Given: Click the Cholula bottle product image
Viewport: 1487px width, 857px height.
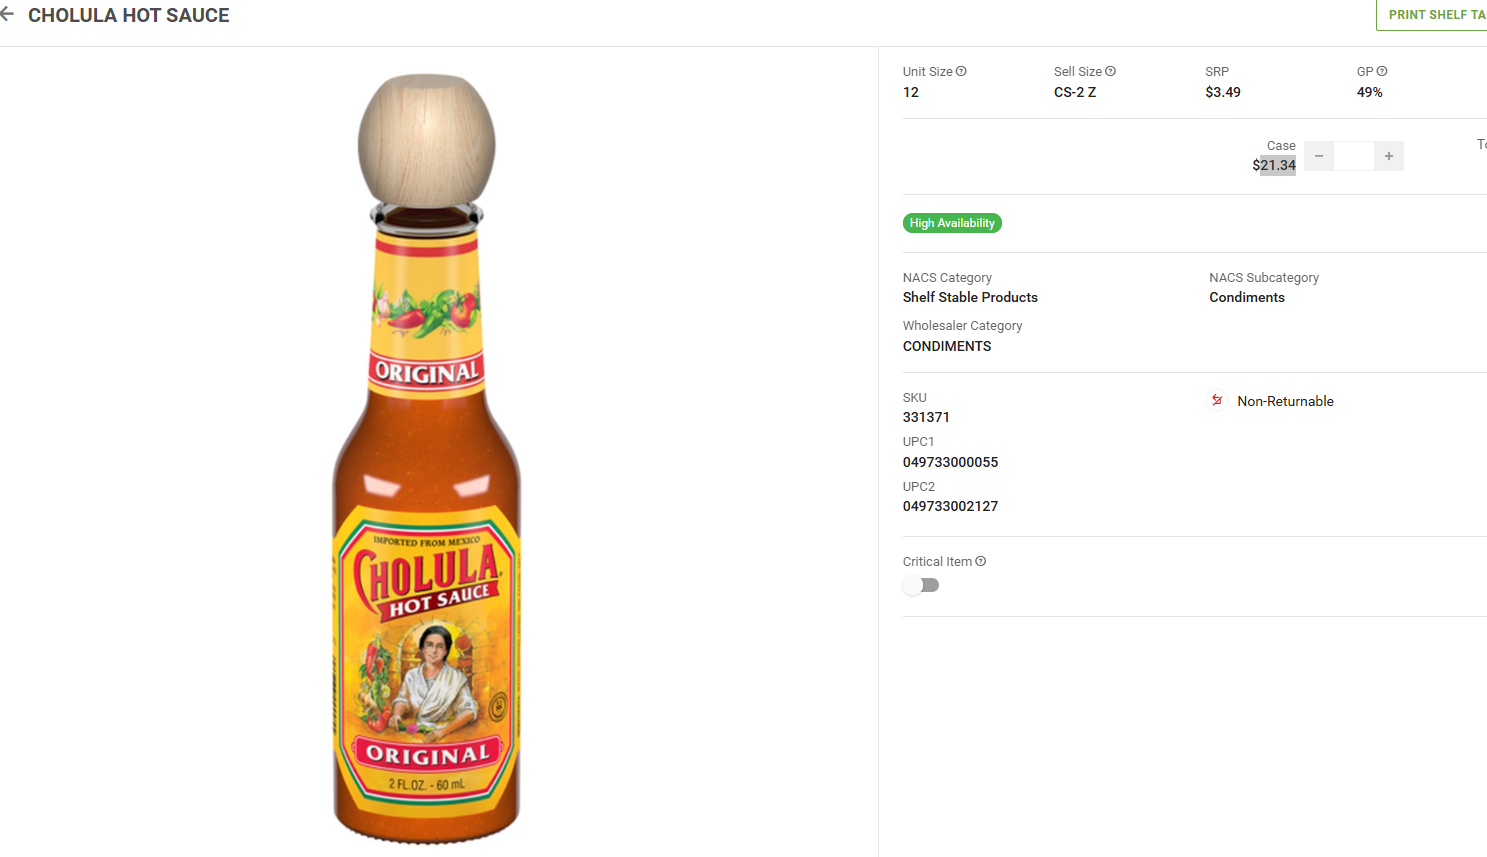Looking at the screenshot, I should [x=427, y=459].
